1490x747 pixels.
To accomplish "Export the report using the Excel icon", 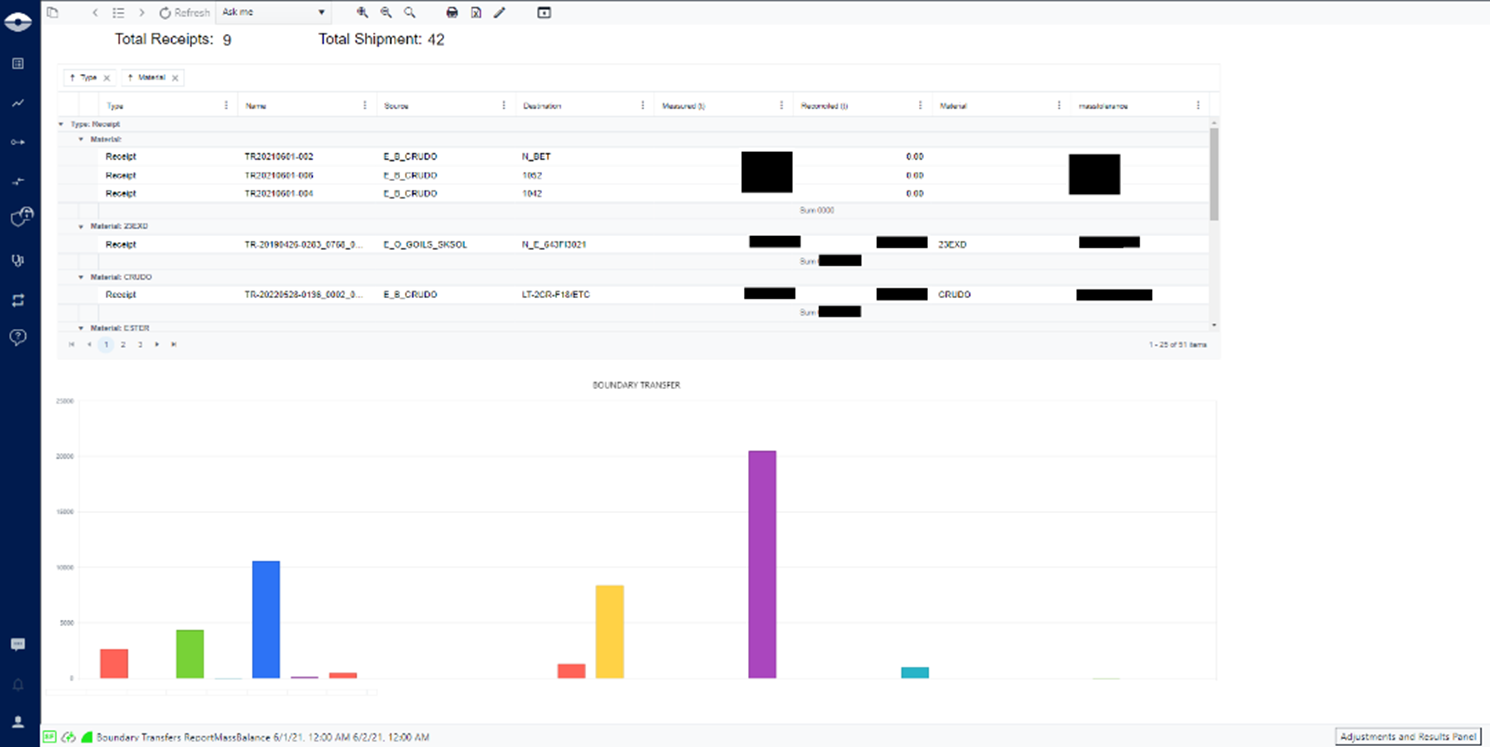I will click(476, 13).
